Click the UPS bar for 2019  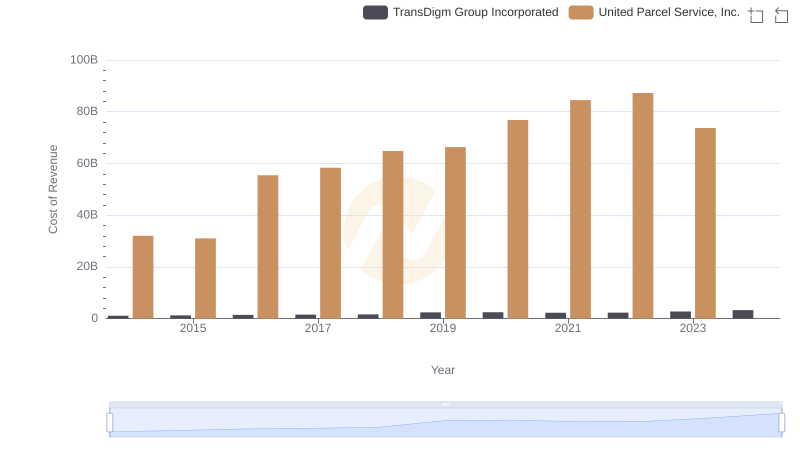tap(455, 233)
